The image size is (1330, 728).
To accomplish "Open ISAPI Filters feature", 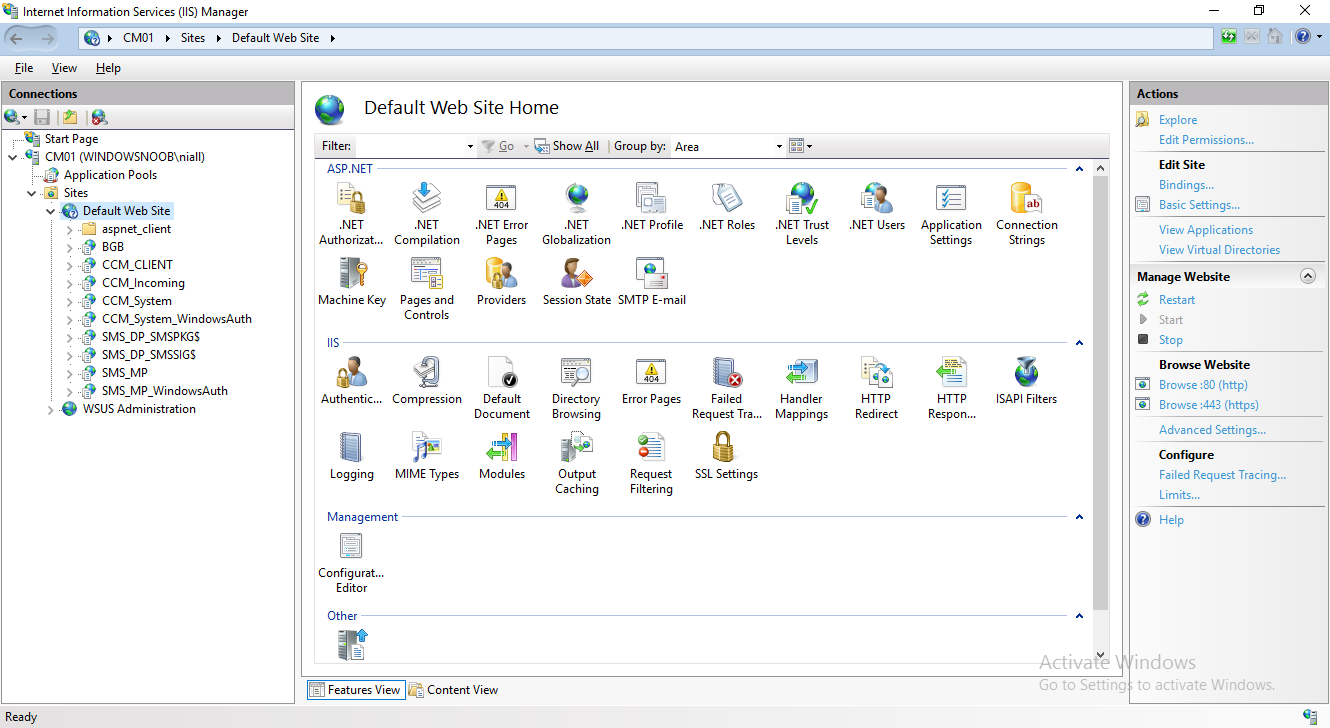I will point(1027,381).
